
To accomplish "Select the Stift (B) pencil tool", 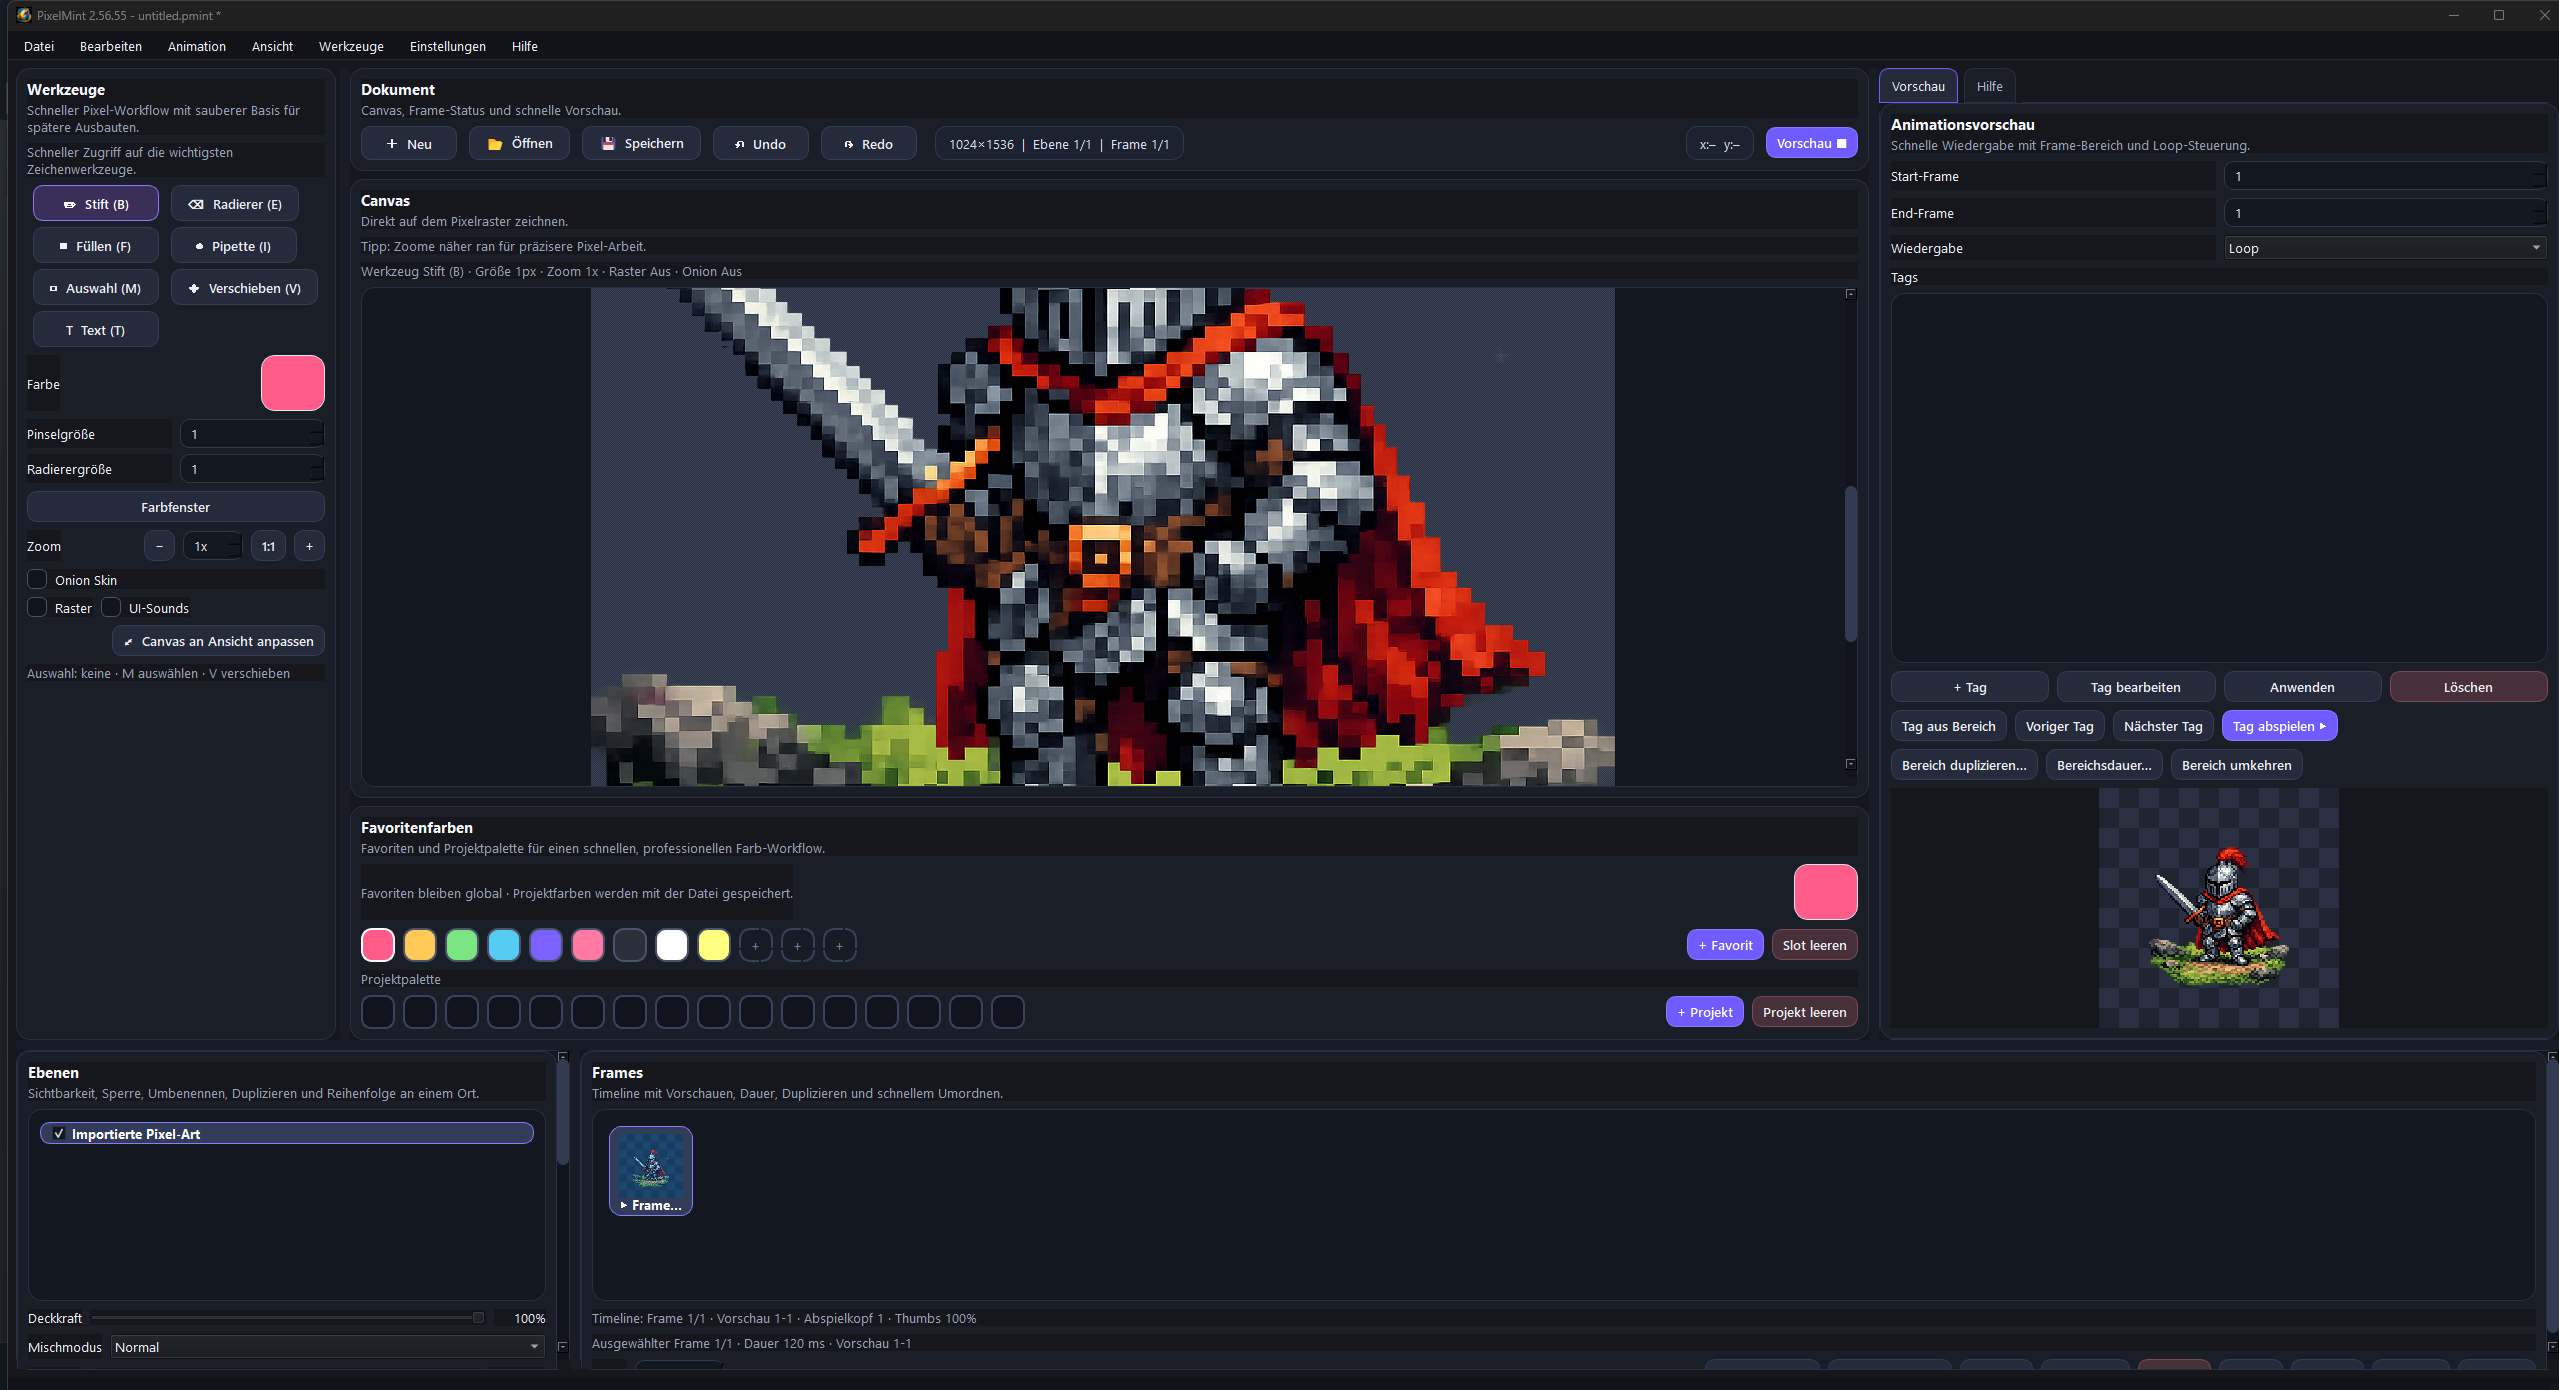I will 96,204.
